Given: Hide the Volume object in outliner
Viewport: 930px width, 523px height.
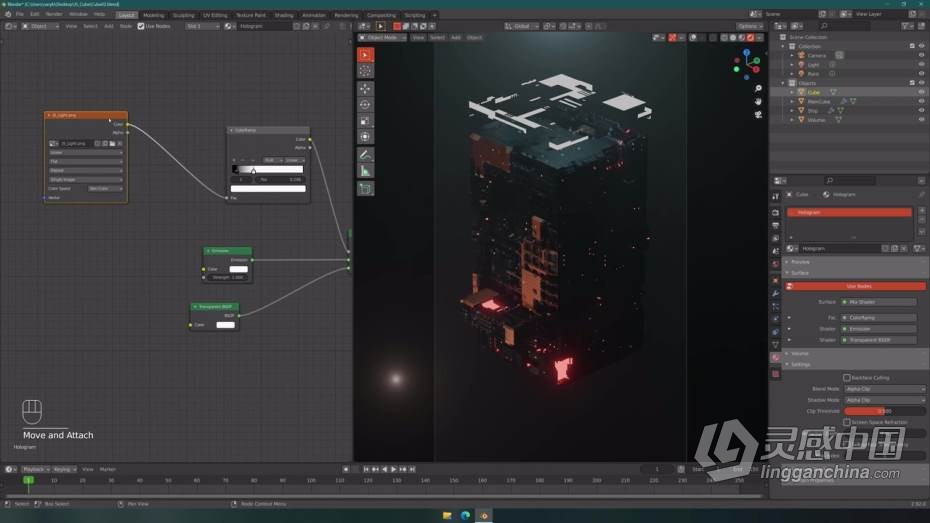Looking at the screenshot, I should [x=921, y=120].
